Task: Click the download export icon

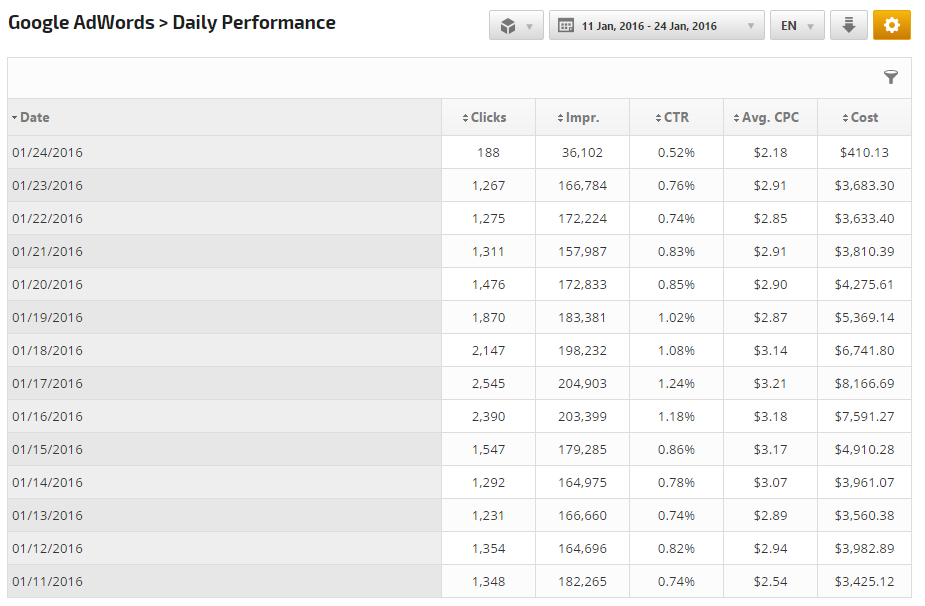Action: (x=848, y=26)
